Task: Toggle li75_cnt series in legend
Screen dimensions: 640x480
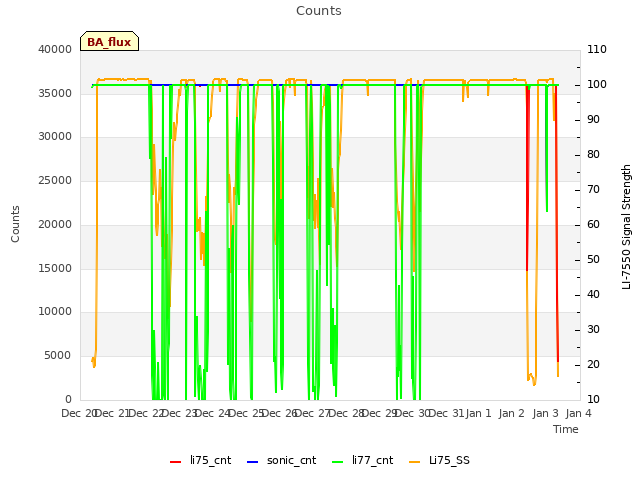Action: tap(200, 460)
